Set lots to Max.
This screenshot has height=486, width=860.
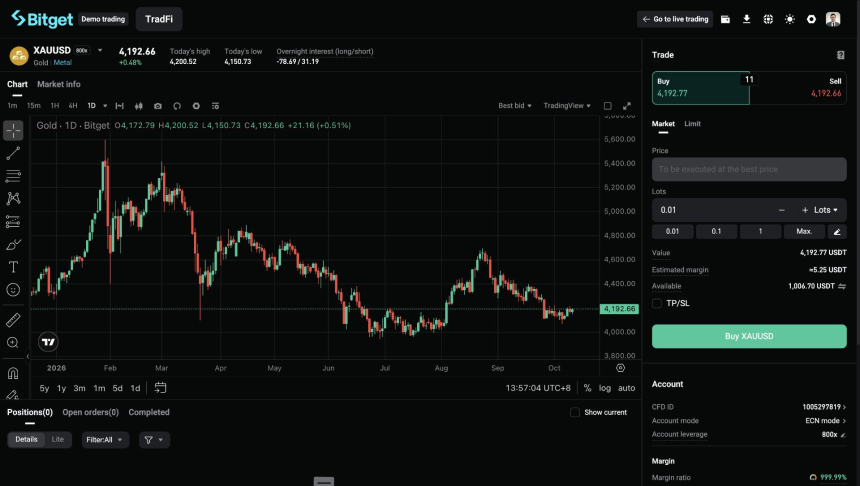coord(804,231)
